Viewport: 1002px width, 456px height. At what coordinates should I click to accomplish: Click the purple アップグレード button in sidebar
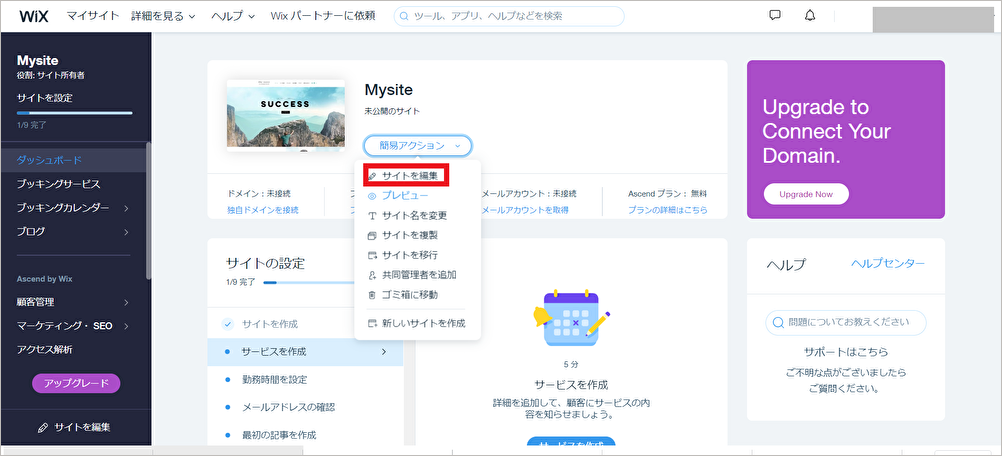[76, 383]
